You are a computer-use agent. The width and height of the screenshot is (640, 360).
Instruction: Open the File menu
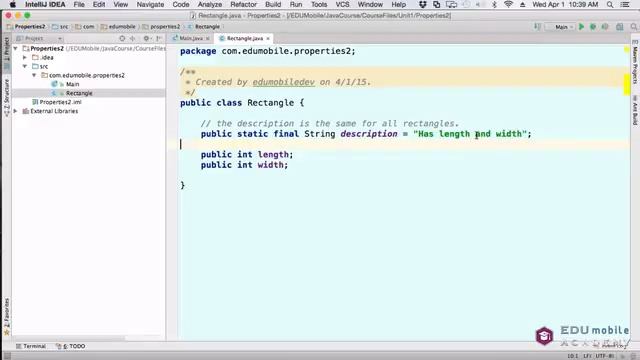[79, 4]
